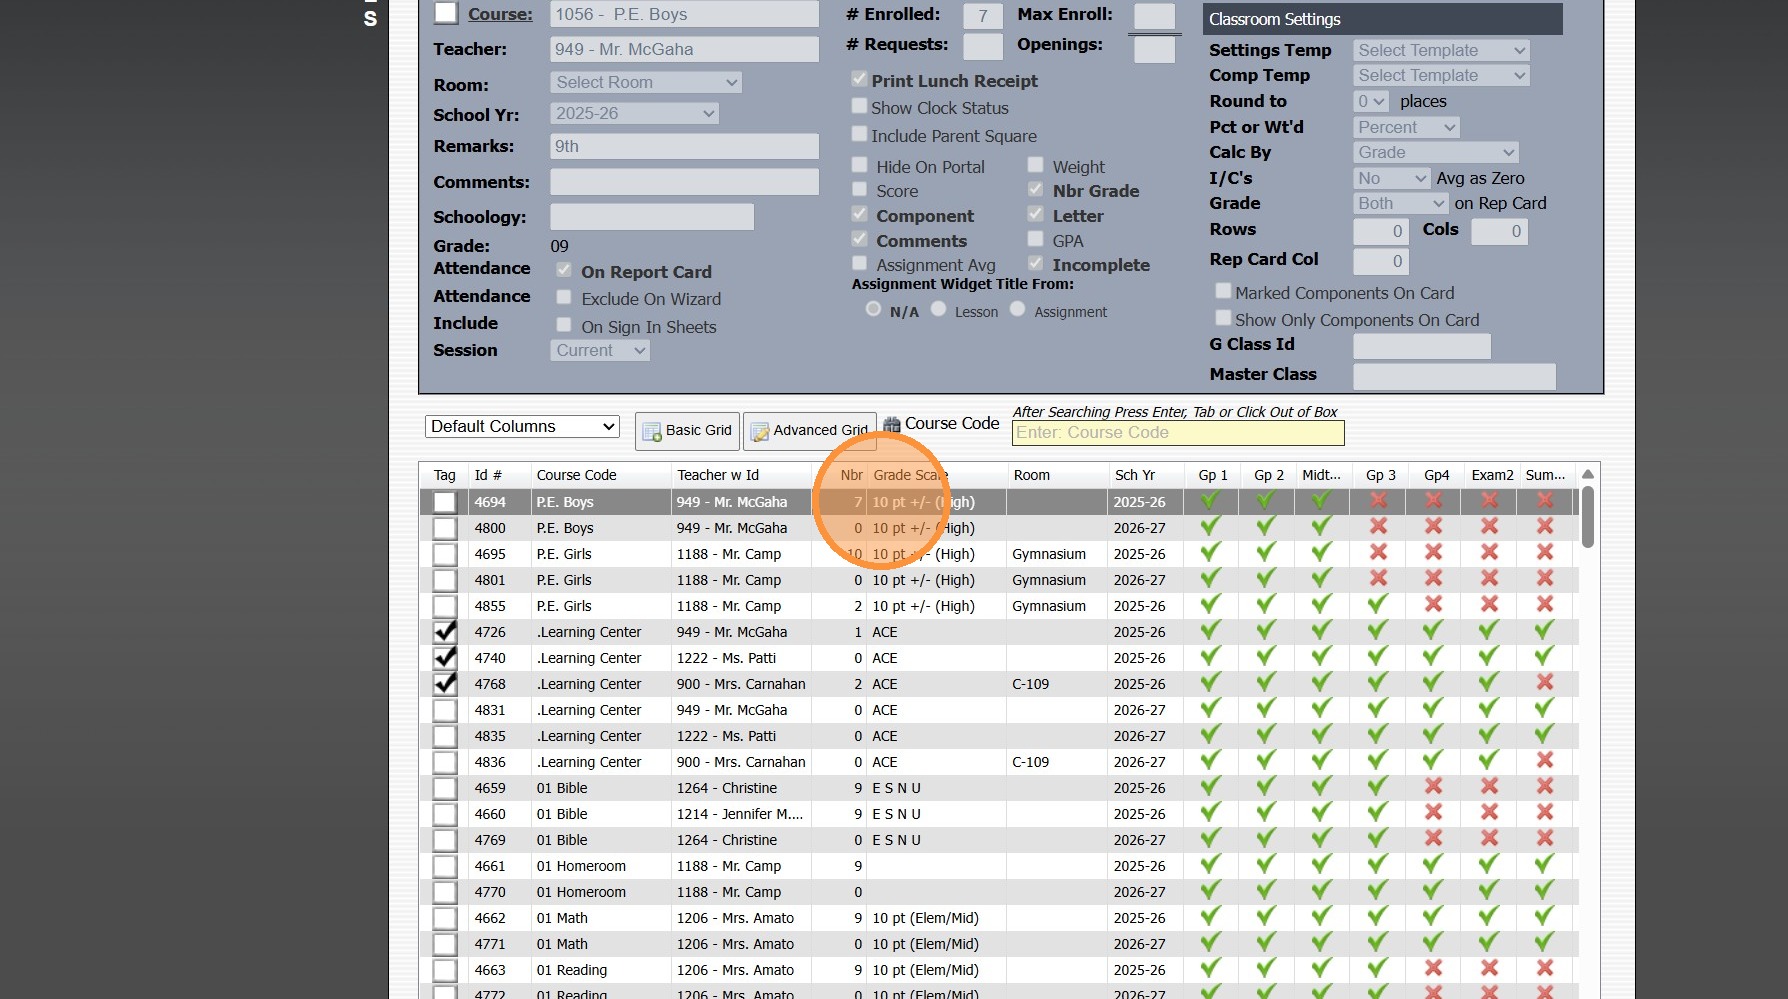This screenshot has width=1788, height=999.
Task: Click the Gp4 red X in row 4659
Action: [x=1434, y=786]
